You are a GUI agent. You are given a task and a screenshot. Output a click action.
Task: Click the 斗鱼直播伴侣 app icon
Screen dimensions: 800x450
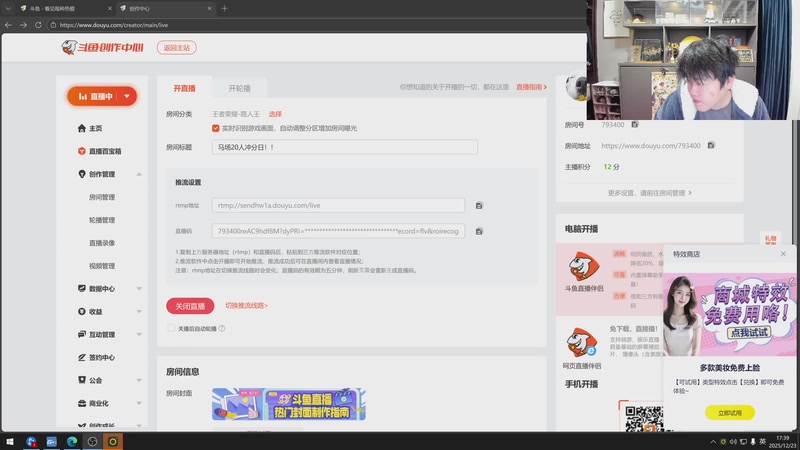(x=584, y=266)
